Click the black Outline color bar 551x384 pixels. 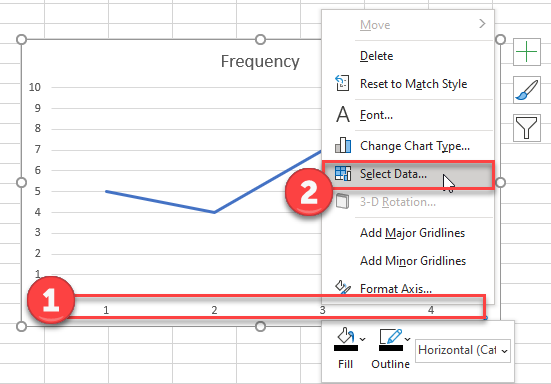tap(391, 348)
